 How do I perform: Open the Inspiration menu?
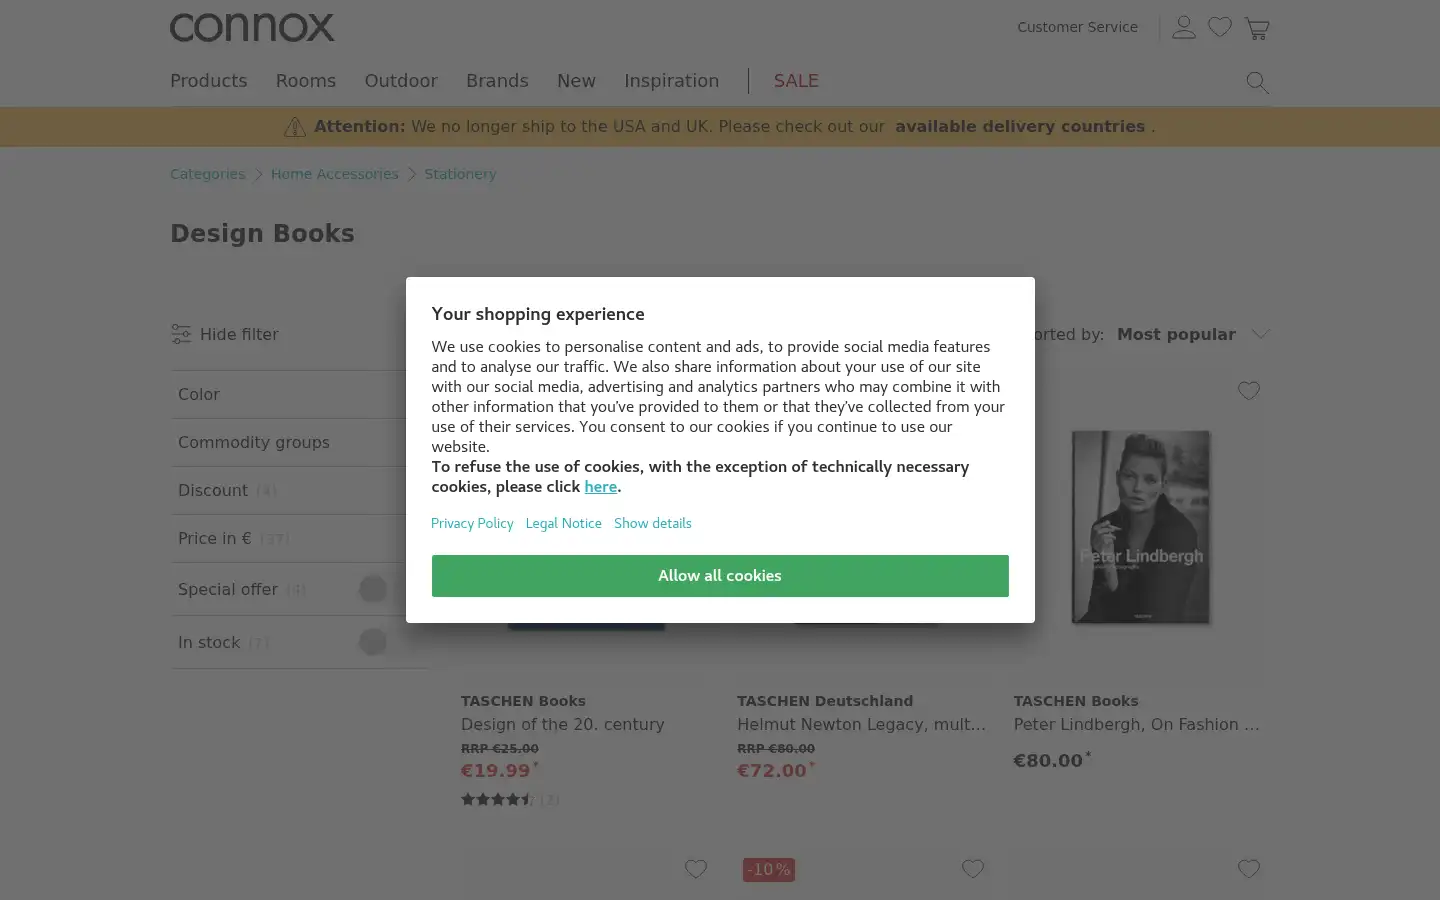point(671,81)
